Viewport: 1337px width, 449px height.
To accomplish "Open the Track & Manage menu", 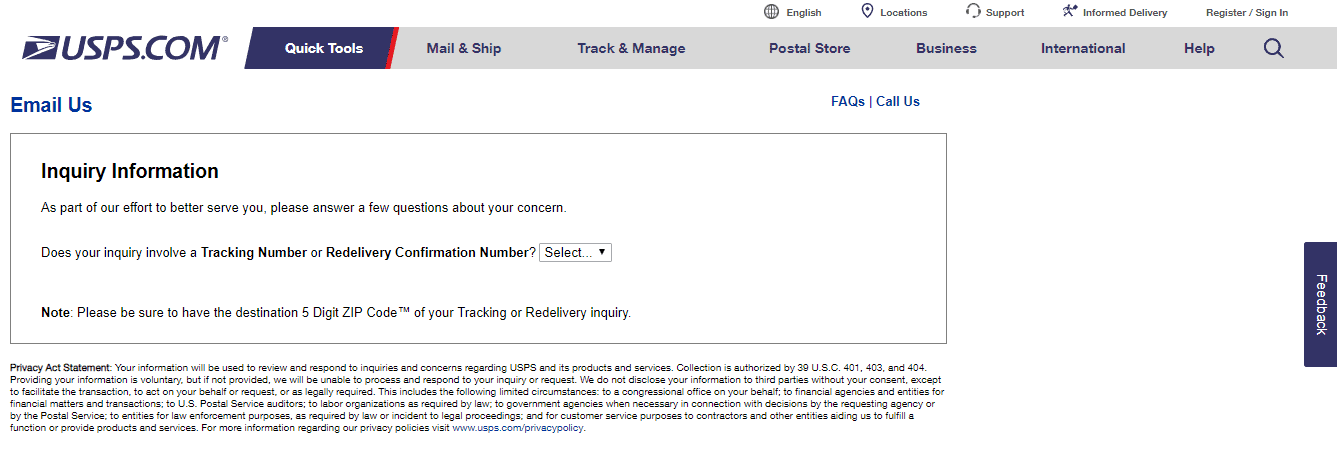I will click(x=631, y=48).
